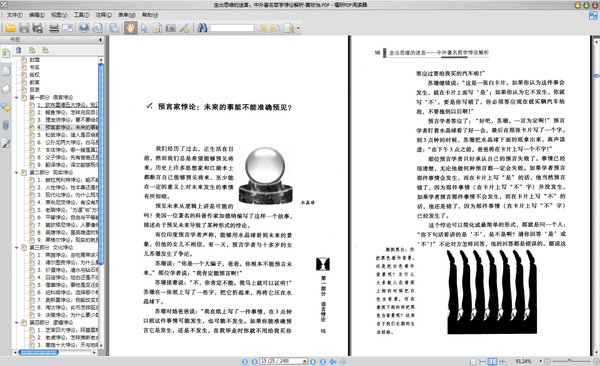
Task: Open the Attachments paperclip panel
Action: pyautogui.click(x=6, y=125)
